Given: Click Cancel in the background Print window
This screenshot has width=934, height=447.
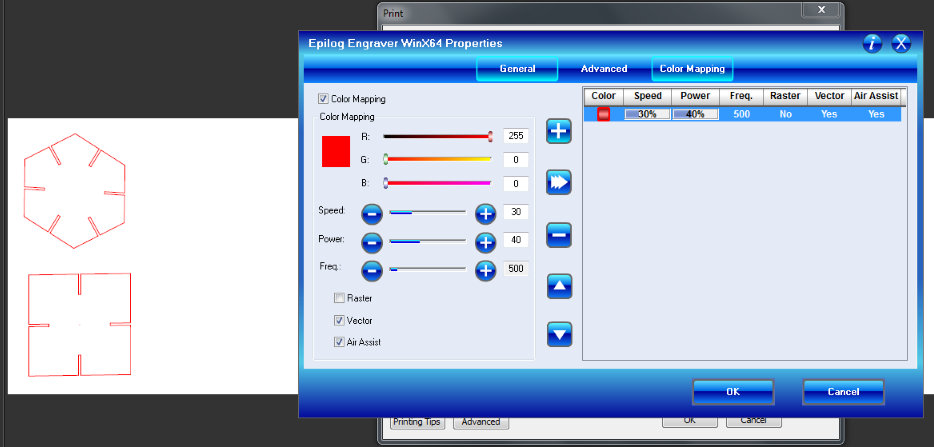Looking at the screenshot, I should [x=754, y=421].
